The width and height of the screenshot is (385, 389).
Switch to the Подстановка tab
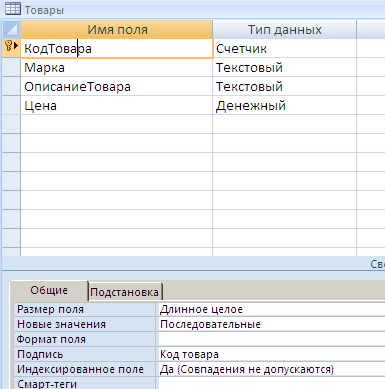click(125, 292)
